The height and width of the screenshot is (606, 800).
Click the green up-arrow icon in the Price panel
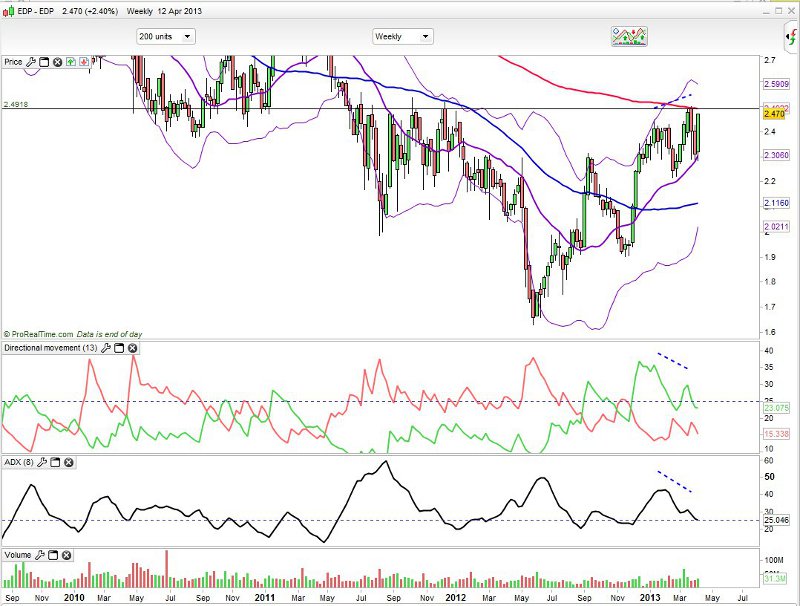tap(70, 62)
